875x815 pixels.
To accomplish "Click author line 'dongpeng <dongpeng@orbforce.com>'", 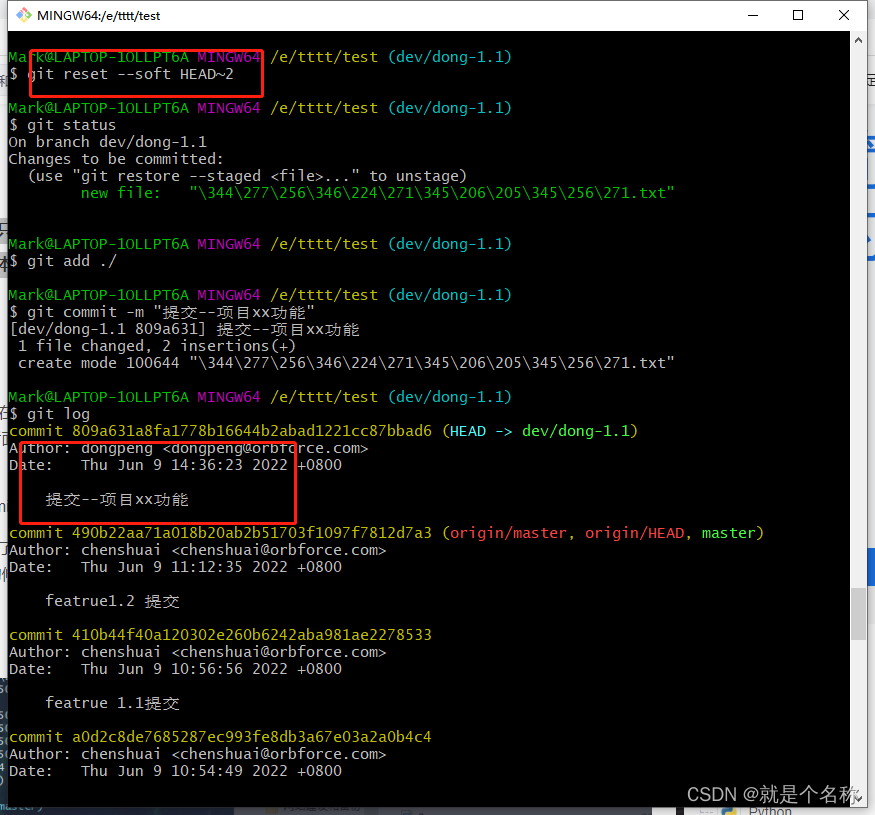I will tap(224, 448).
